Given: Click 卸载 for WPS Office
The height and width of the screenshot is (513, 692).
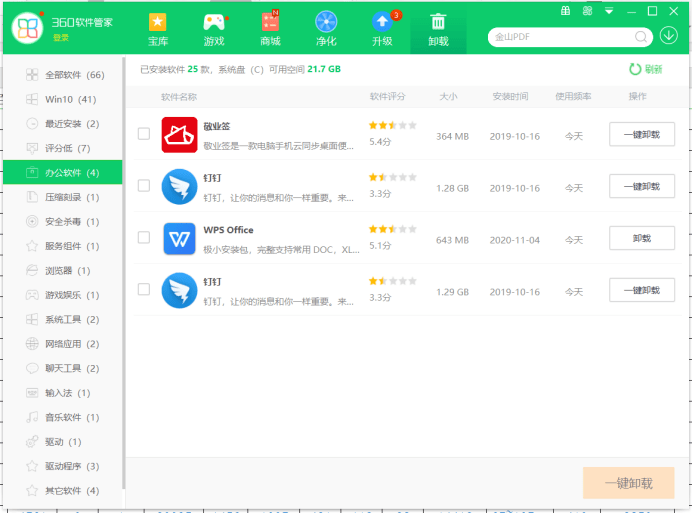Looking at the screenshot, I should coord(642,238).
